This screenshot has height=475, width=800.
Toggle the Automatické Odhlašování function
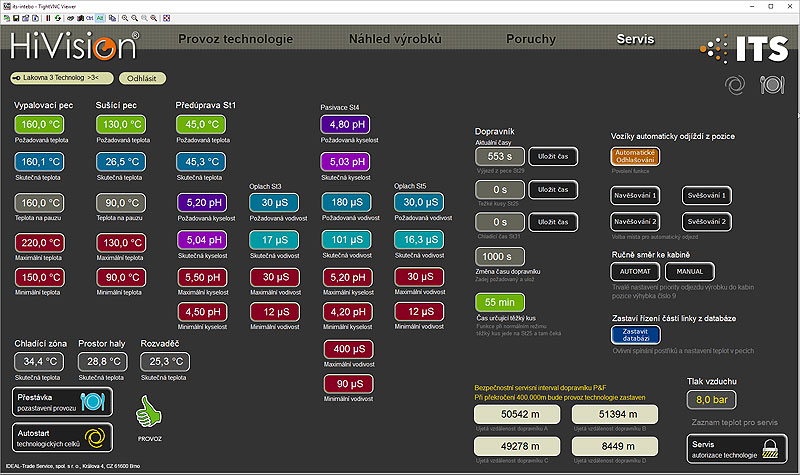636,156
